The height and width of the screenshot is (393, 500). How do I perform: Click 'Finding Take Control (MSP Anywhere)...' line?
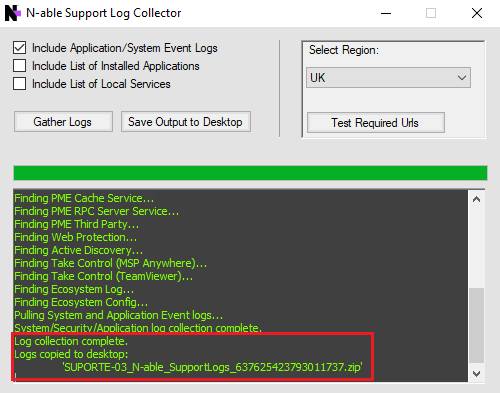110,263
